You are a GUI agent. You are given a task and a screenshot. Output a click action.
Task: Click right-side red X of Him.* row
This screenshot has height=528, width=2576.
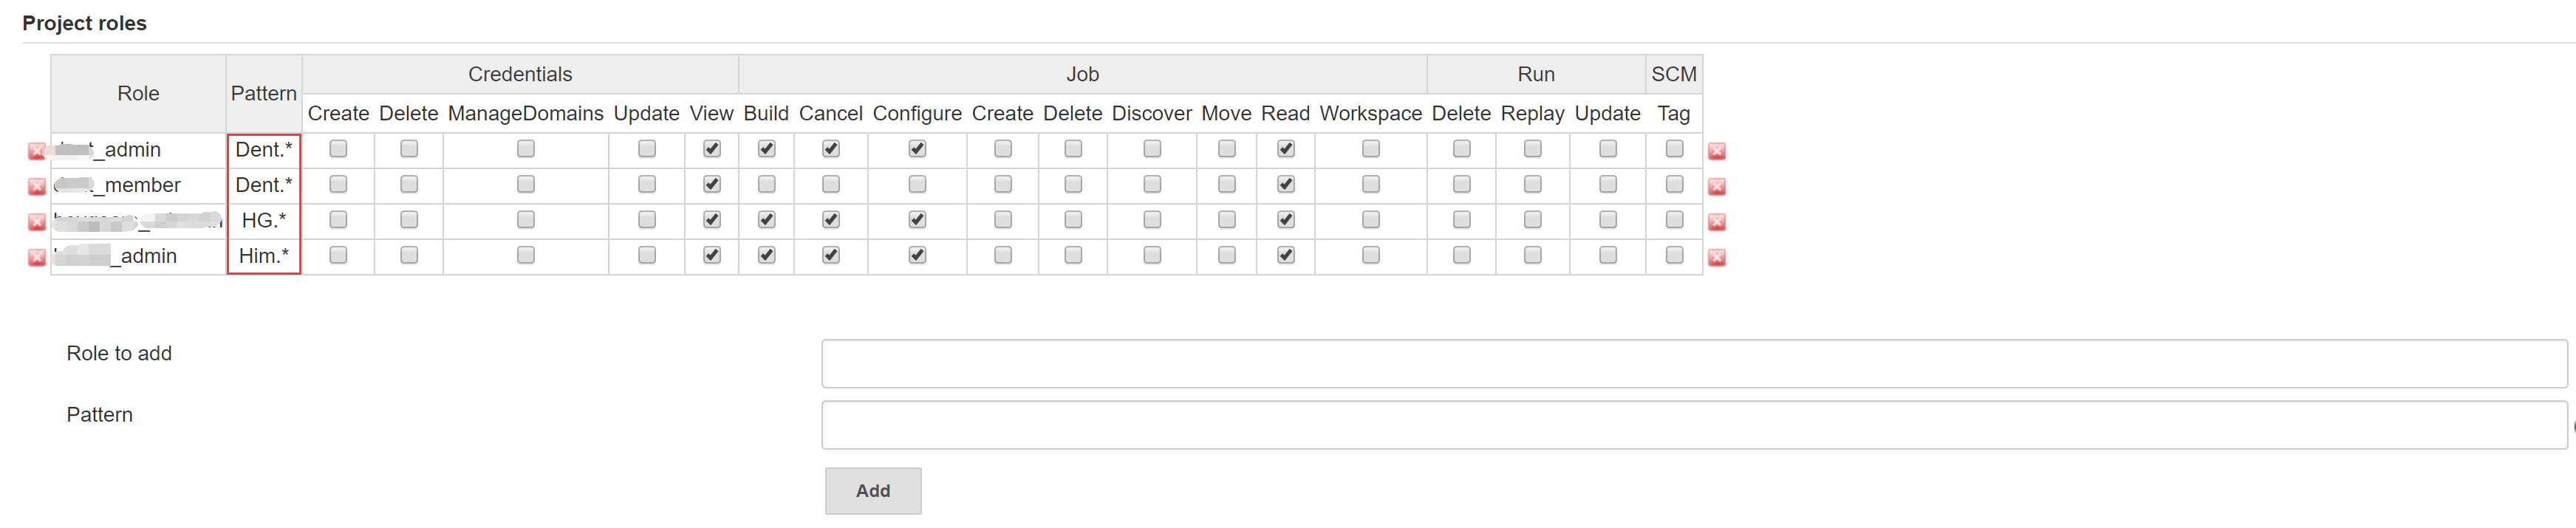(x=1716, y=257)
